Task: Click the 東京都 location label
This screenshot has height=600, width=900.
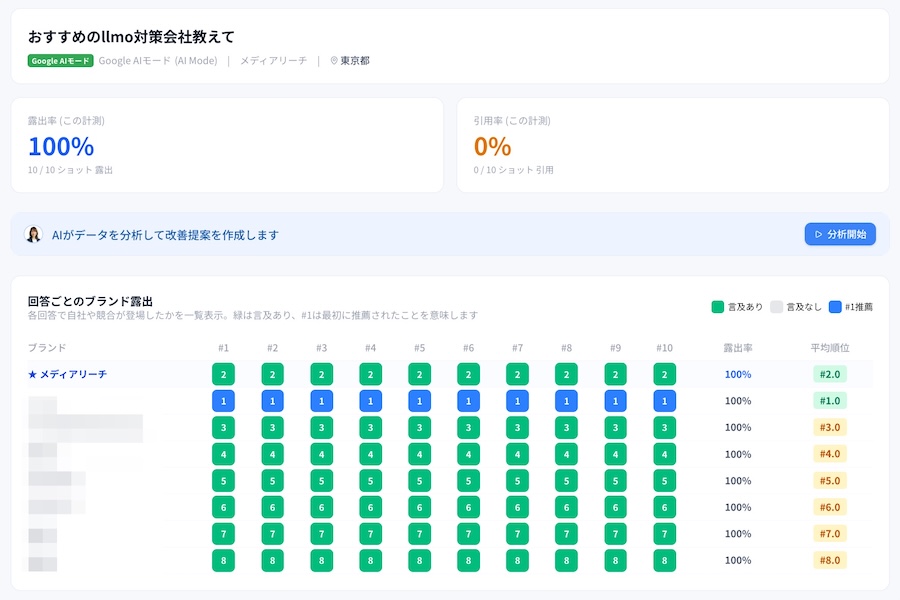Action: coord(355,60)
